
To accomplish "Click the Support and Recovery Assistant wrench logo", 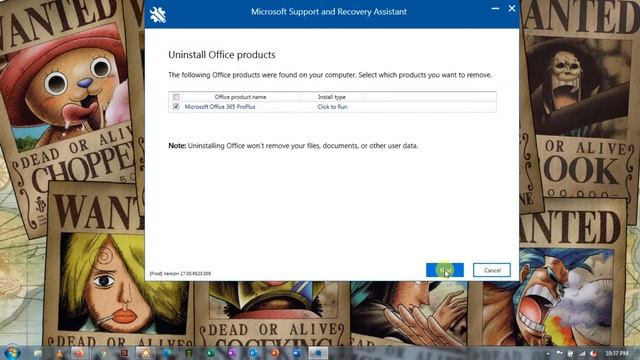I will click(x=158, y=14).
